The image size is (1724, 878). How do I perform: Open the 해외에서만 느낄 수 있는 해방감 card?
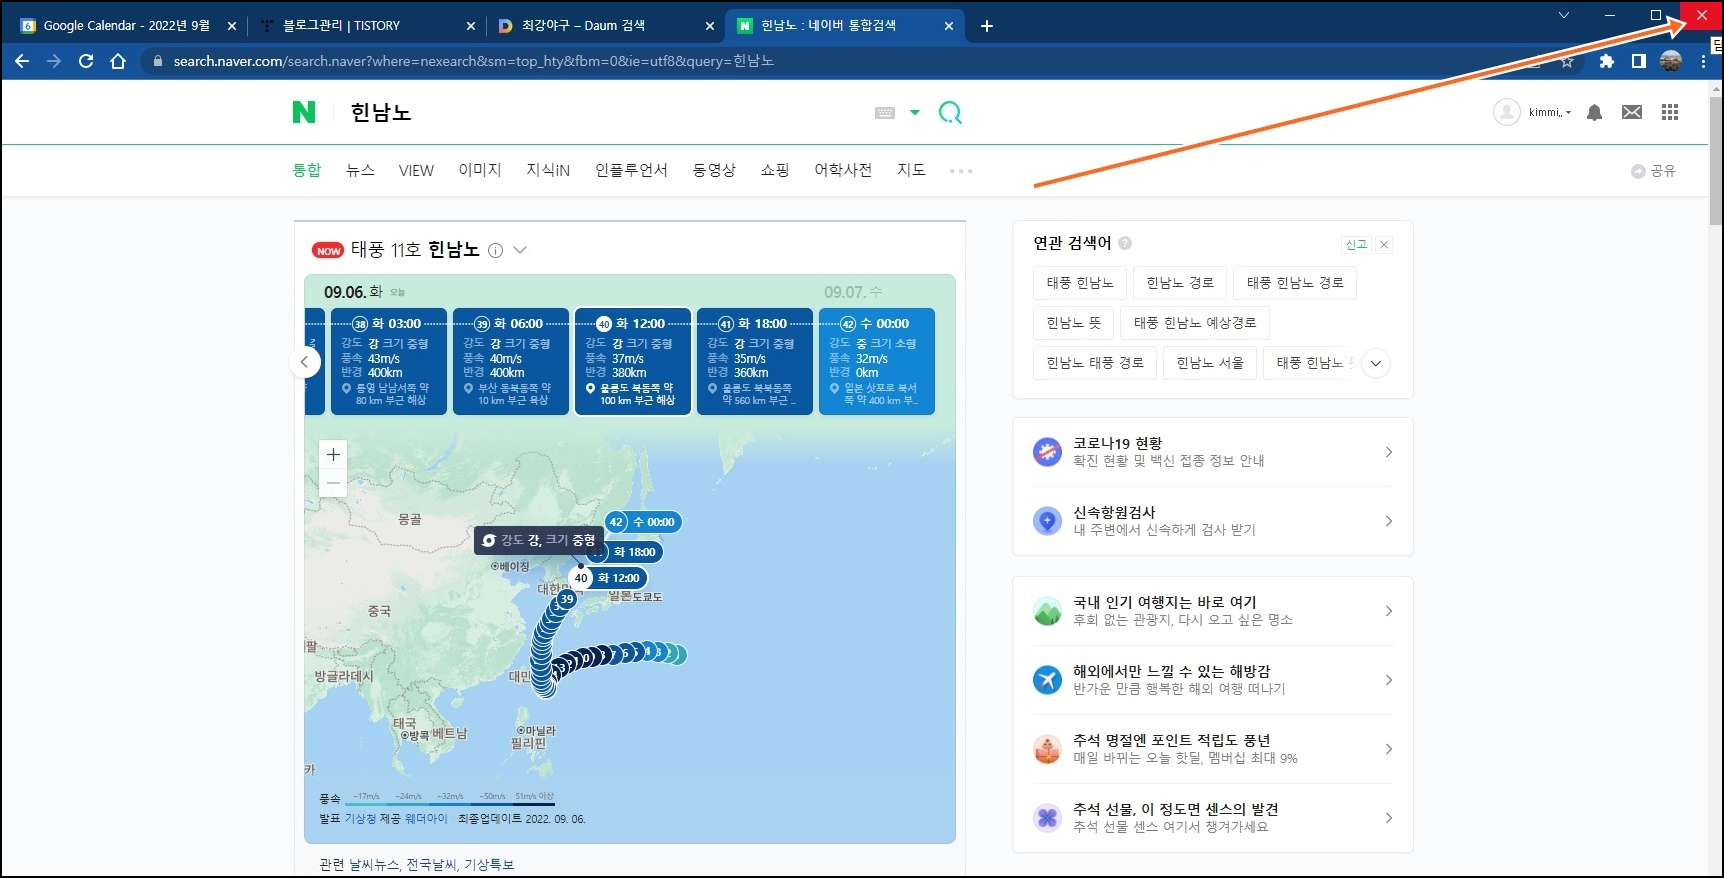(x=1213, y=680)
